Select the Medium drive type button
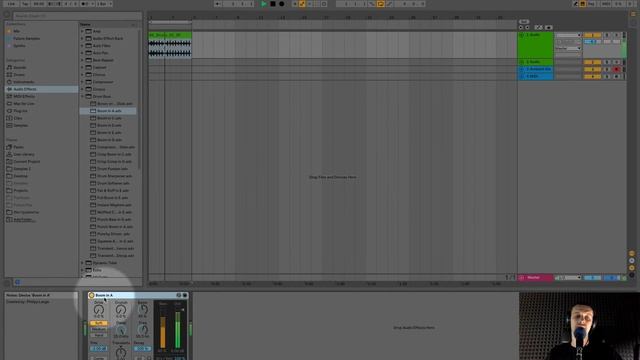 [x=99, y=329]
